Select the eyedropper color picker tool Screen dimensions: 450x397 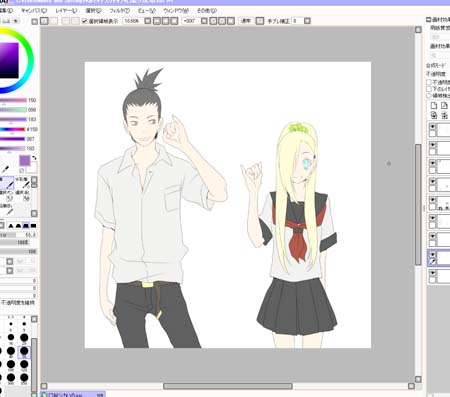click(5, 169)
